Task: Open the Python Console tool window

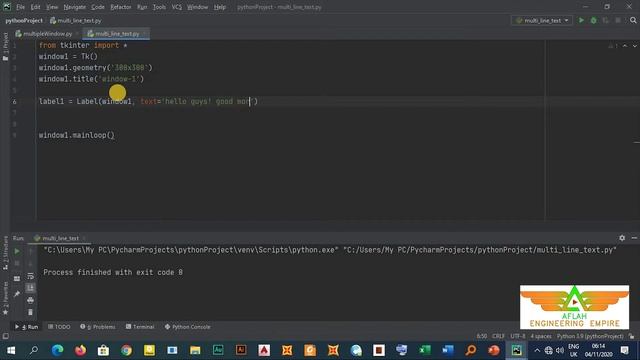Action: (188, 327)
